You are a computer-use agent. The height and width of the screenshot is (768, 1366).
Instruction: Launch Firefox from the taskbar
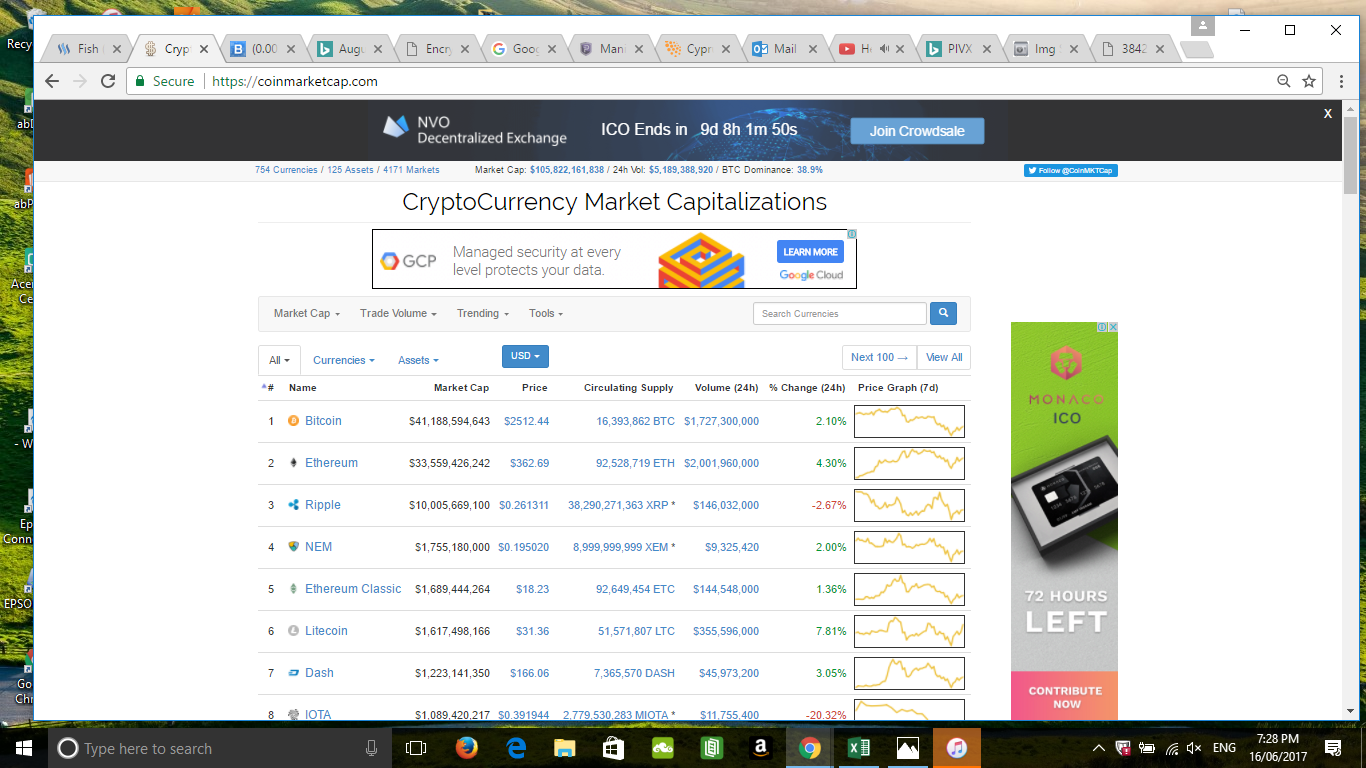(x=466, y=748)
